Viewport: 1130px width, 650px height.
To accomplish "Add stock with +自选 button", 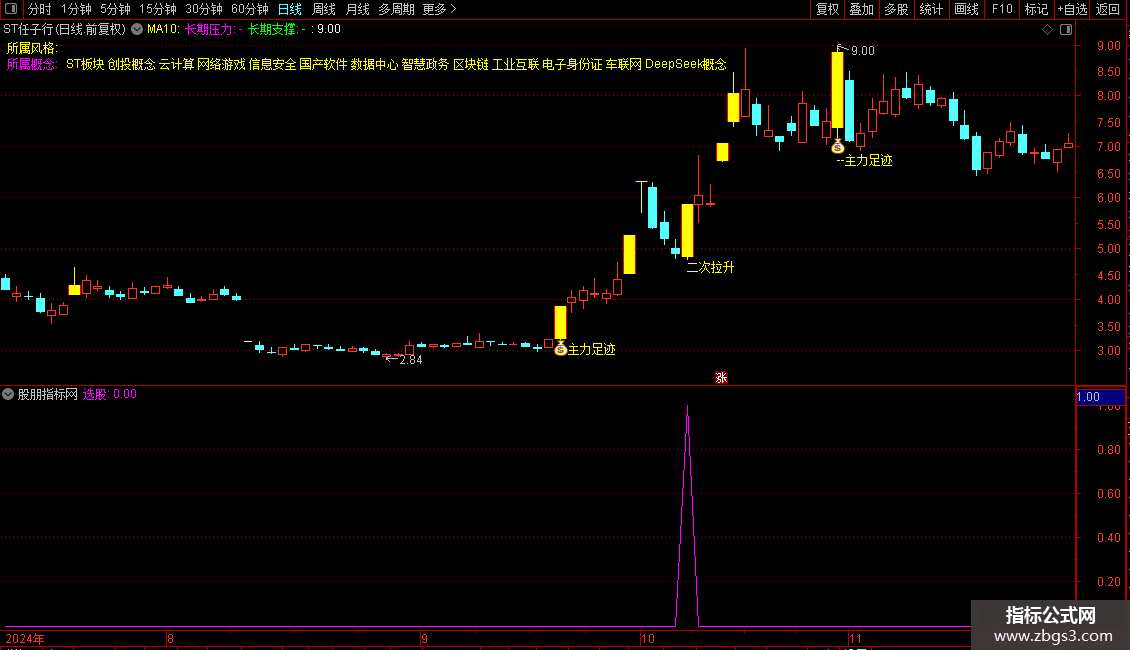I will (x=1072, y=9).
